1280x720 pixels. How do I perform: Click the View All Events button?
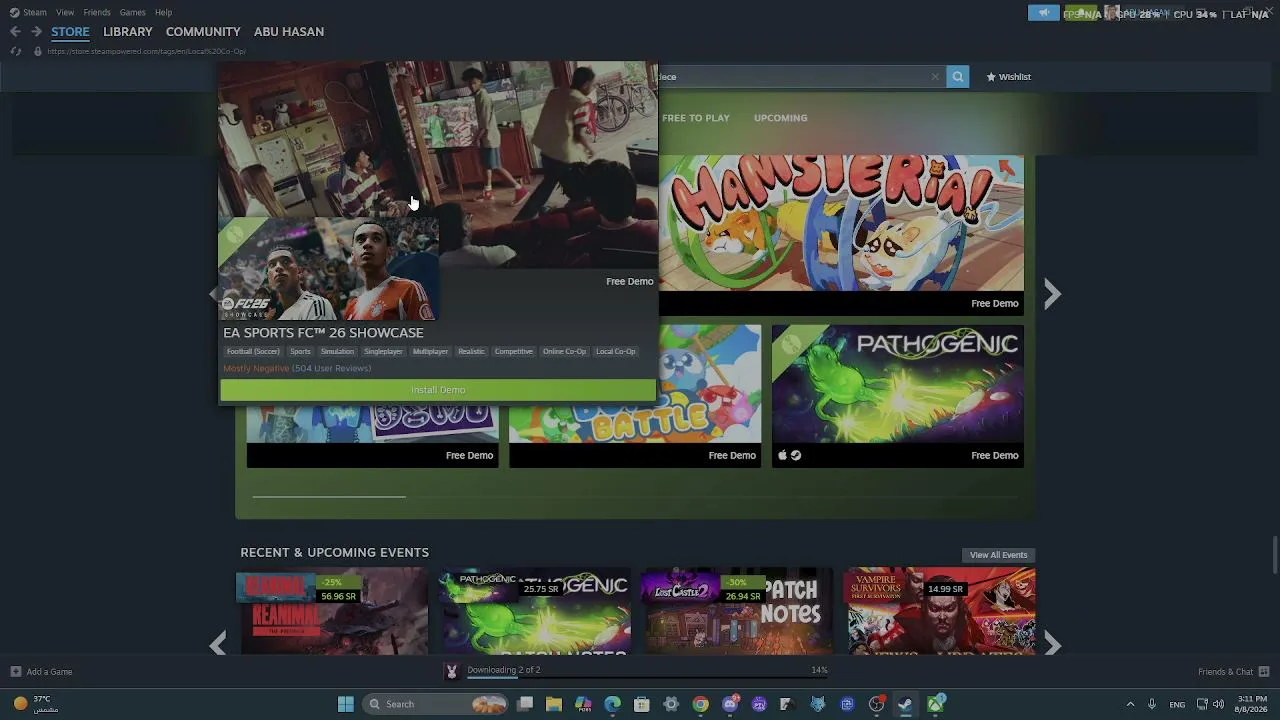click(x=998, y=555)
